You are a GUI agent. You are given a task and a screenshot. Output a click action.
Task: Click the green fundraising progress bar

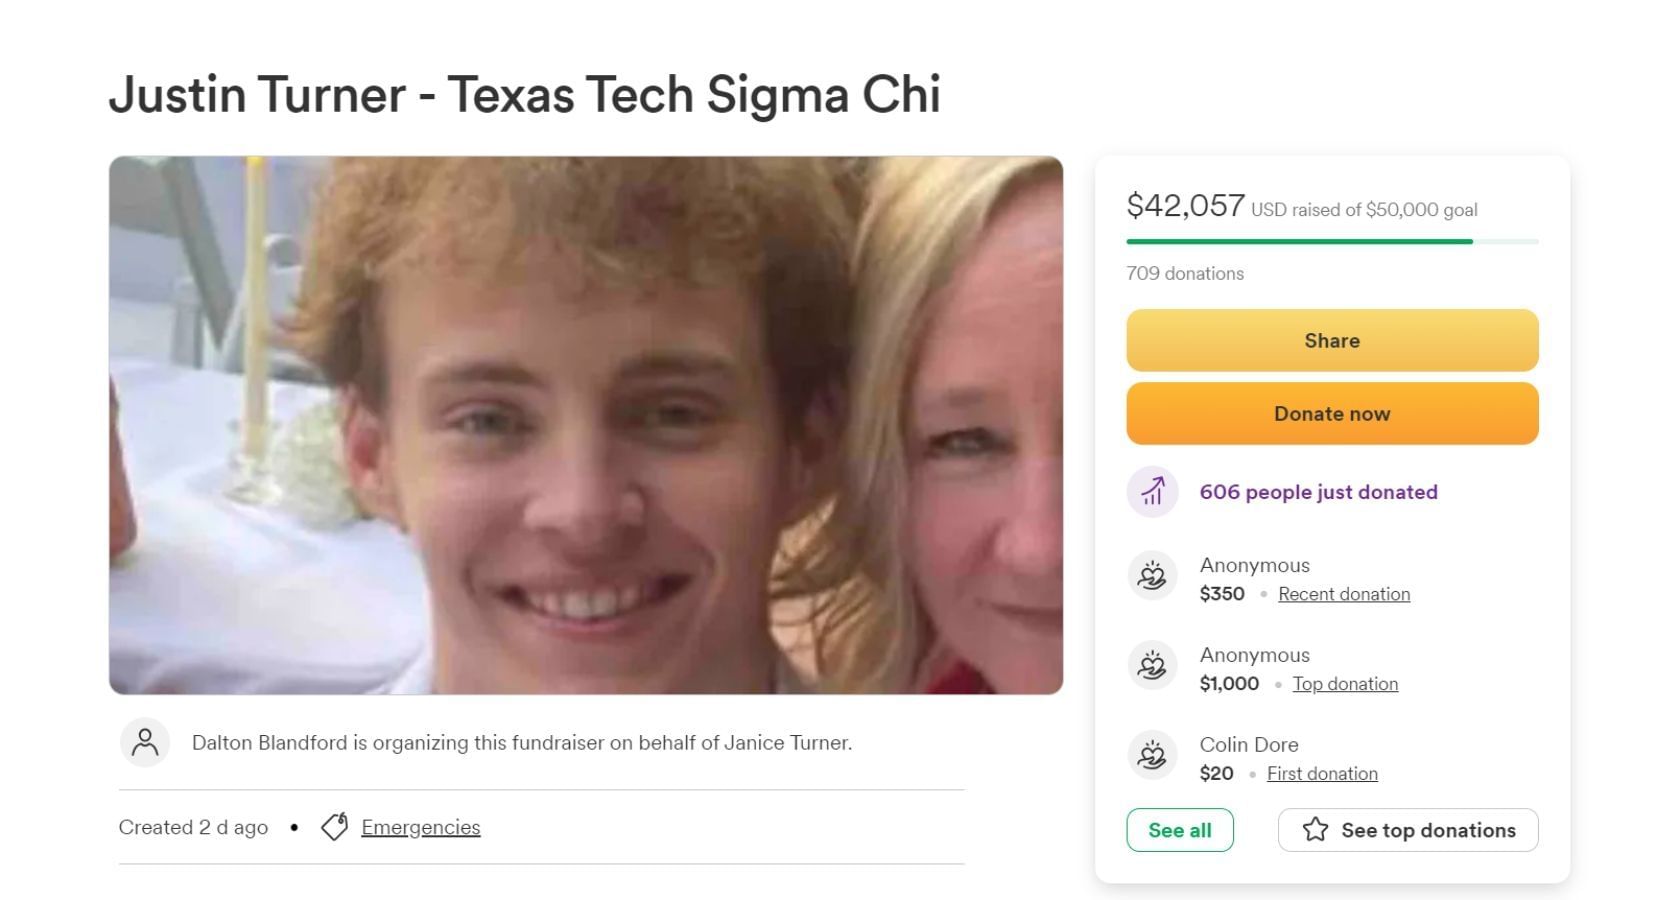[x=1300, y=242]
